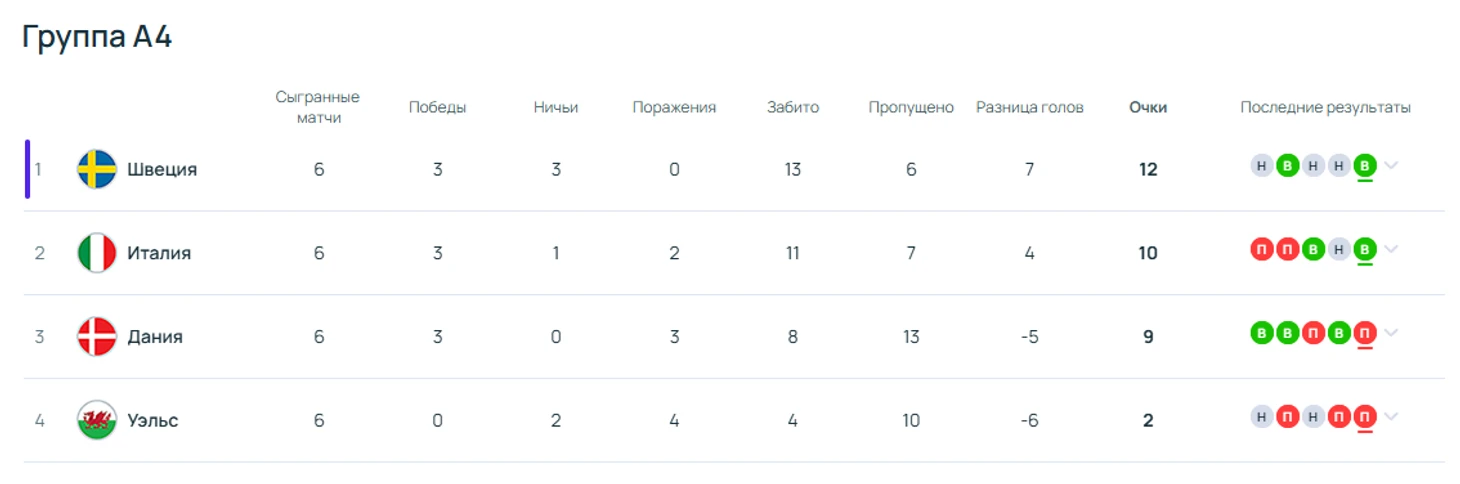Click the Разница голов column header
Viewport: 1460px width, 484px height.
(1029, 107)
